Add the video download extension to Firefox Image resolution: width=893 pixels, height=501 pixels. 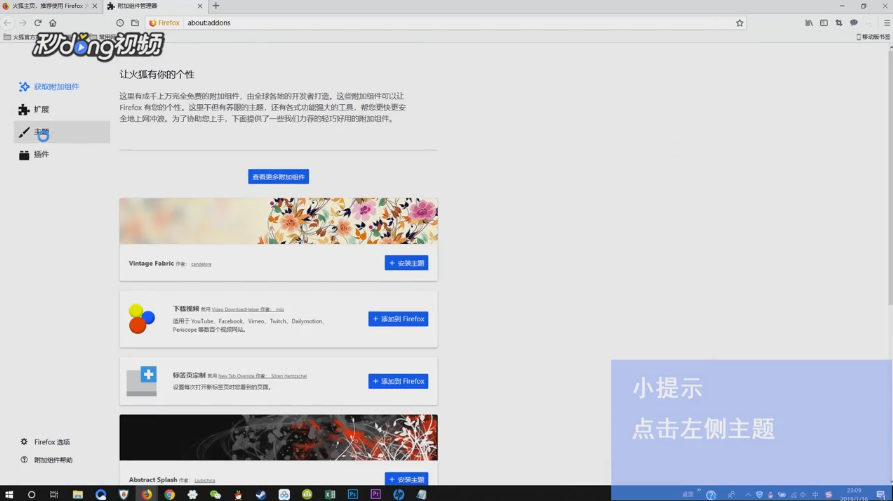(398, 319)
